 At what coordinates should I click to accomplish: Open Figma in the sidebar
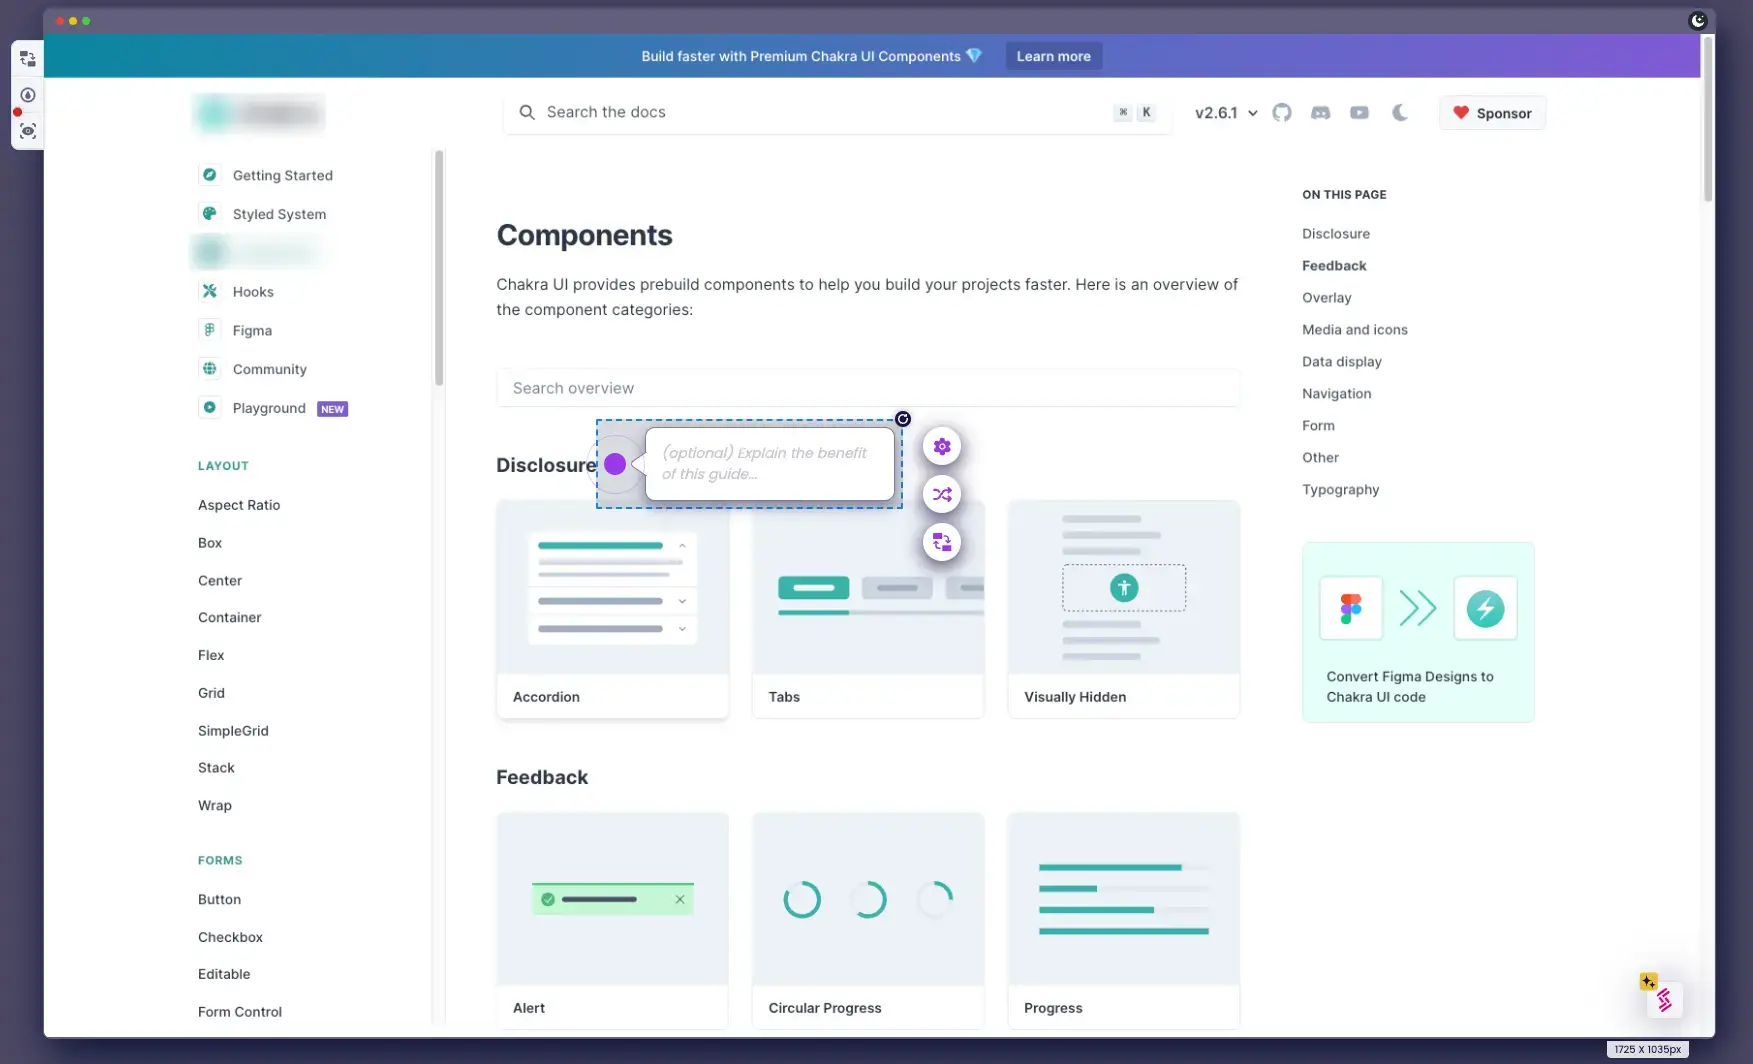tap(252, 331)
